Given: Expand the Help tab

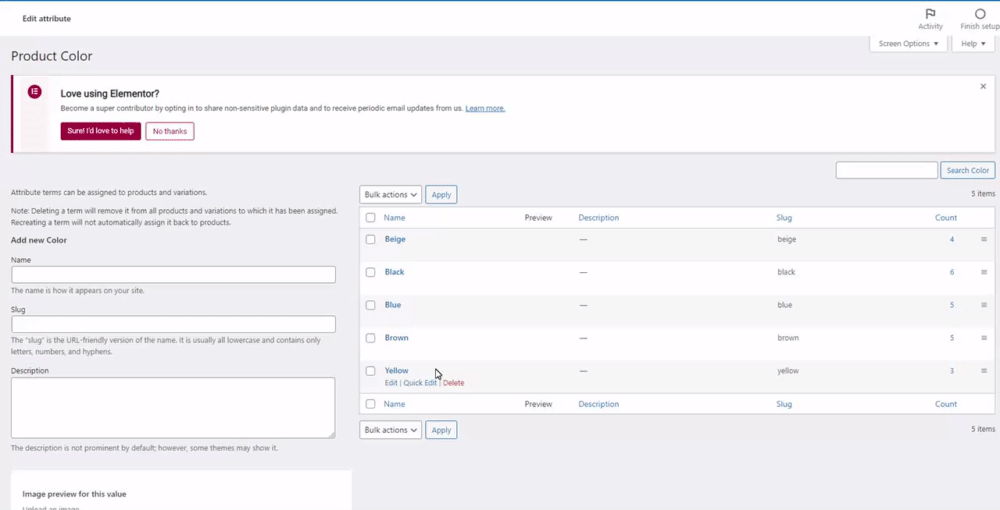Looking at the screenshot, I should tap(973, 44).
